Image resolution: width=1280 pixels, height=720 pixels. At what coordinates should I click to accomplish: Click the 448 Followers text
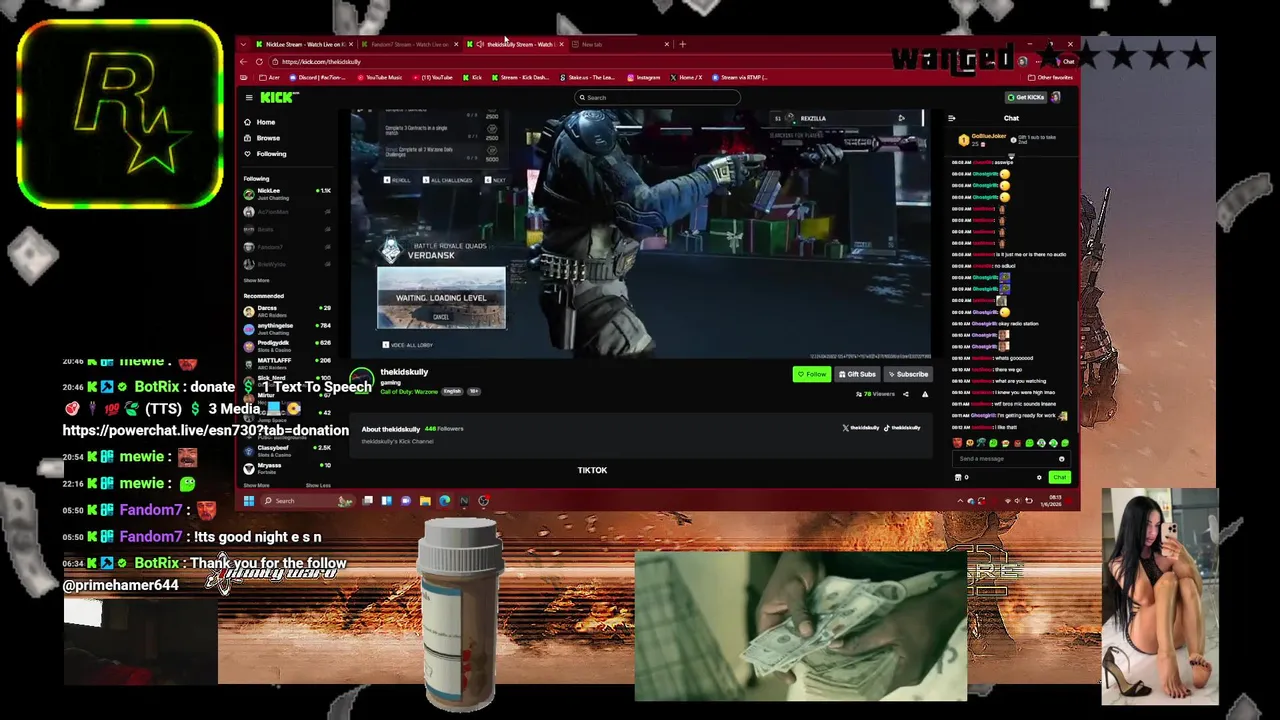pos(443,429)
